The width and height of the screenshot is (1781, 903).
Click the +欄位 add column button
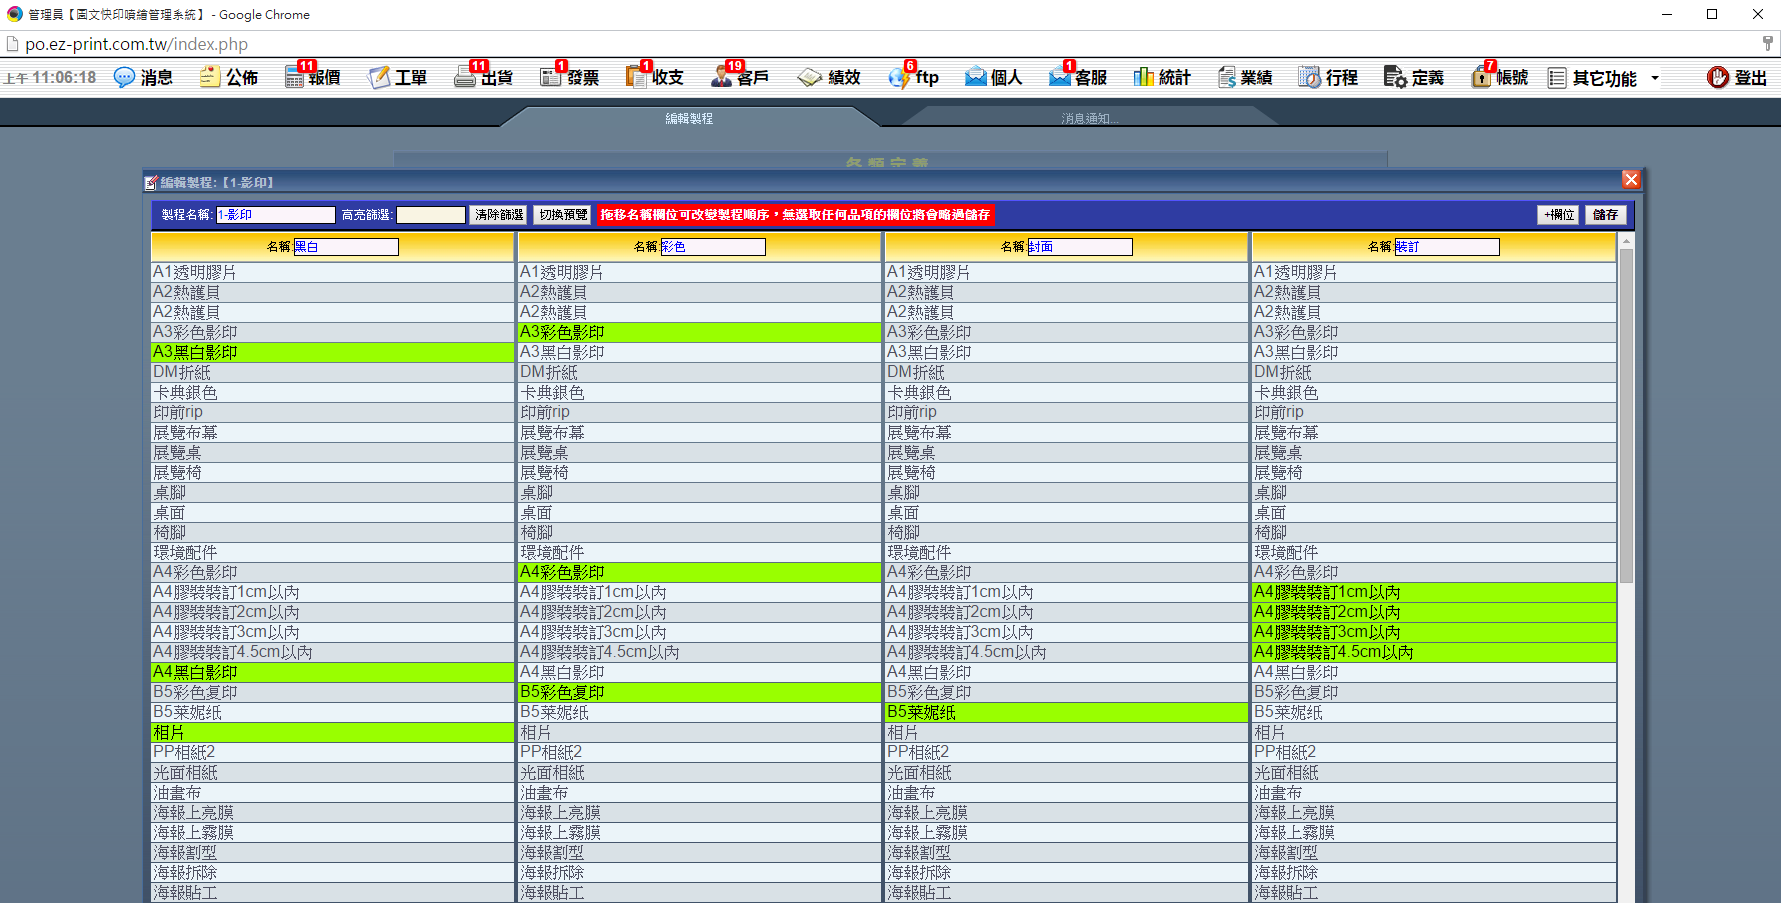pyautogui.click(x=1558, y=215)
